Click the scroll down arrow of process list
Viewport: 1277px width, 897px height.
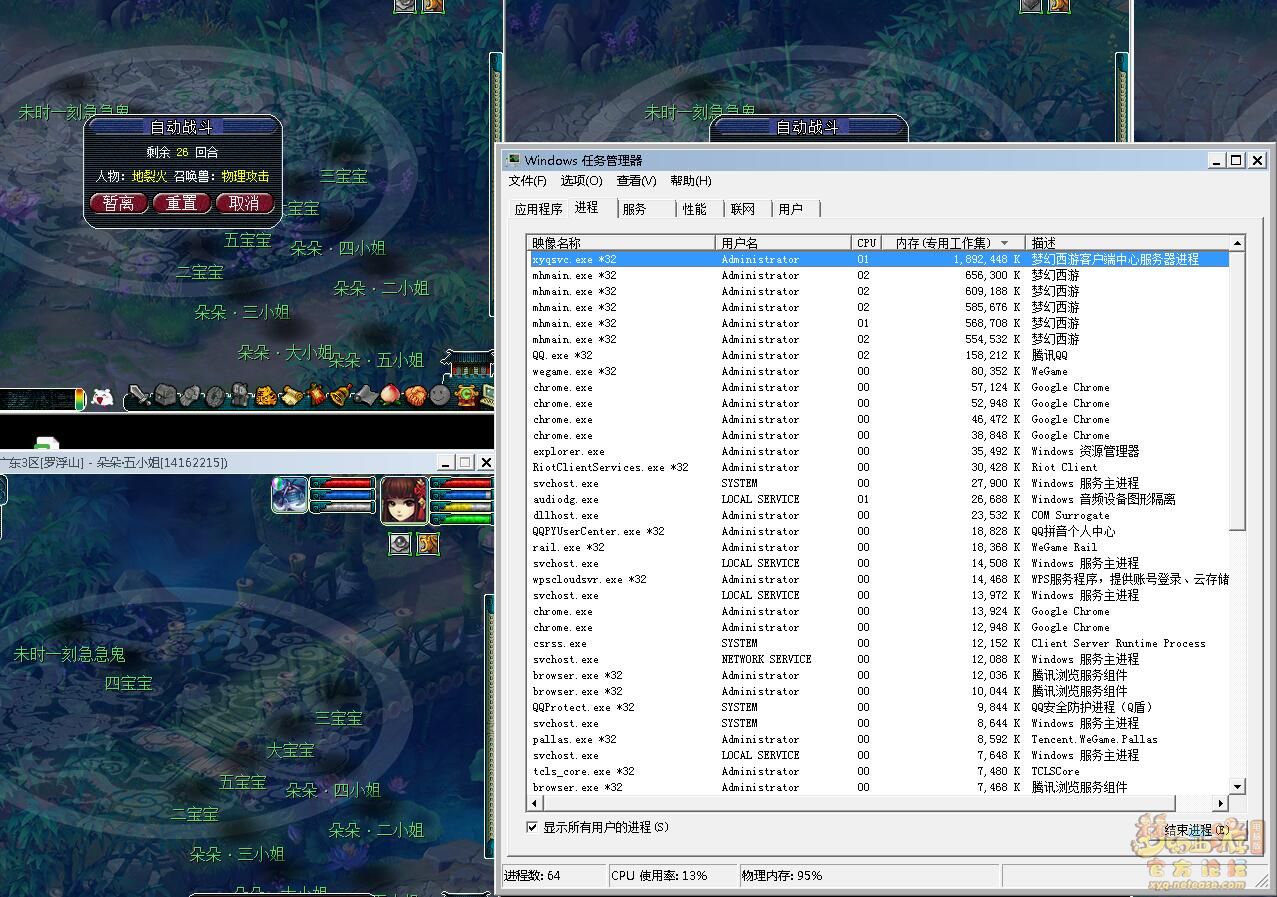1237,787
